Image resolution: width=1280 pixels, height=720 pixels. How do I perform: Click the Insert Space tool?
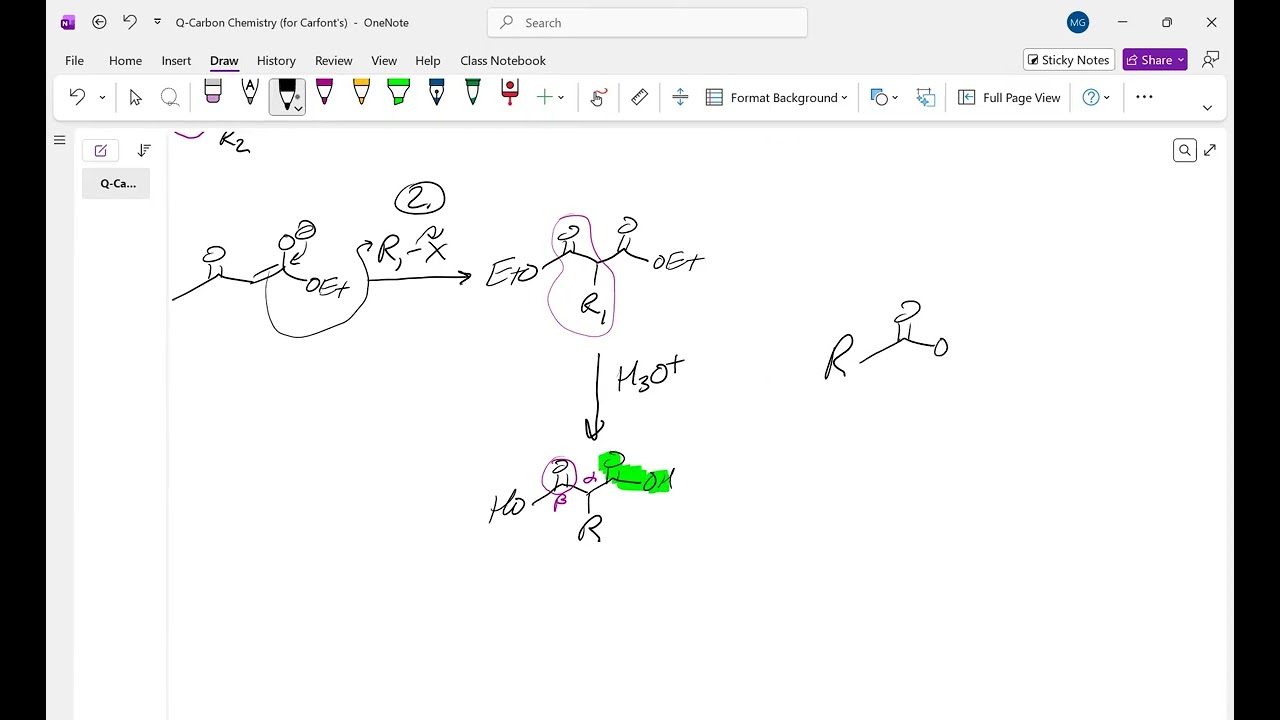(680, 97)
